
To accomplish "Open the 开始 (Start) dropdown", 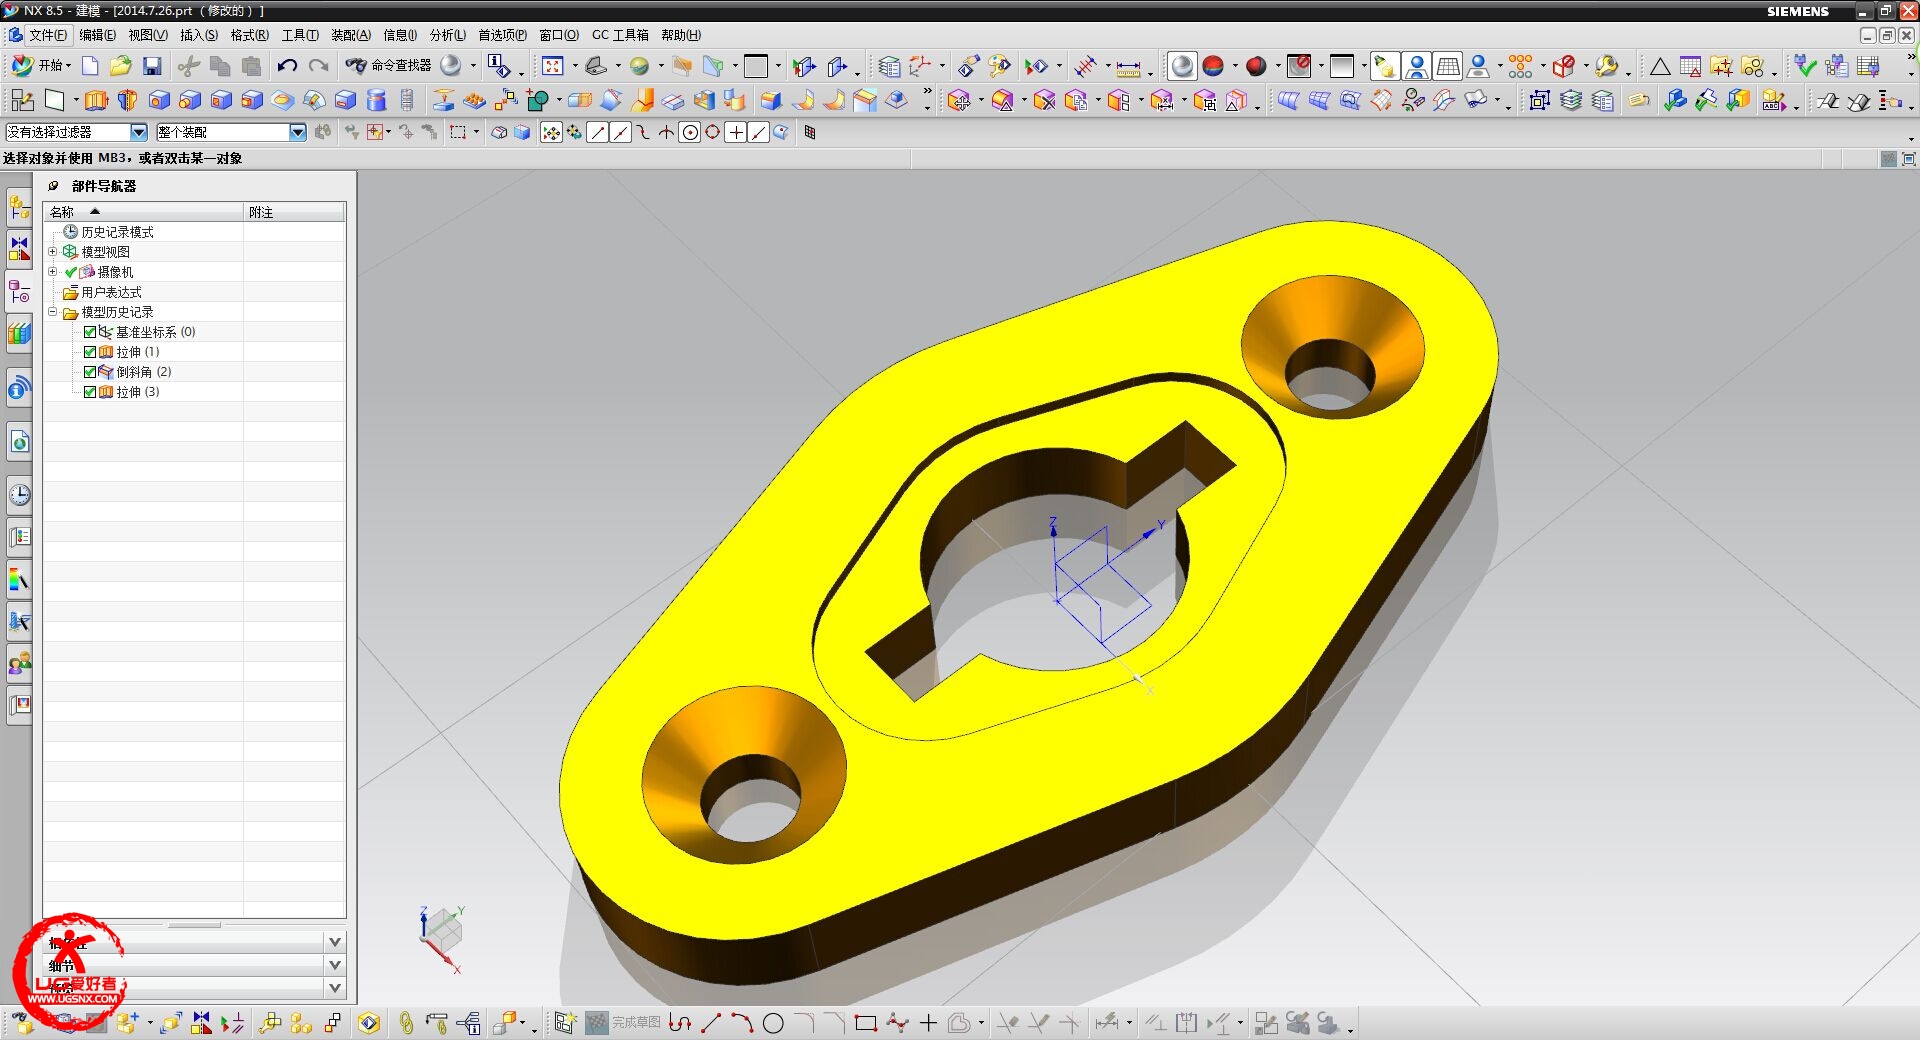I will 41,66.
